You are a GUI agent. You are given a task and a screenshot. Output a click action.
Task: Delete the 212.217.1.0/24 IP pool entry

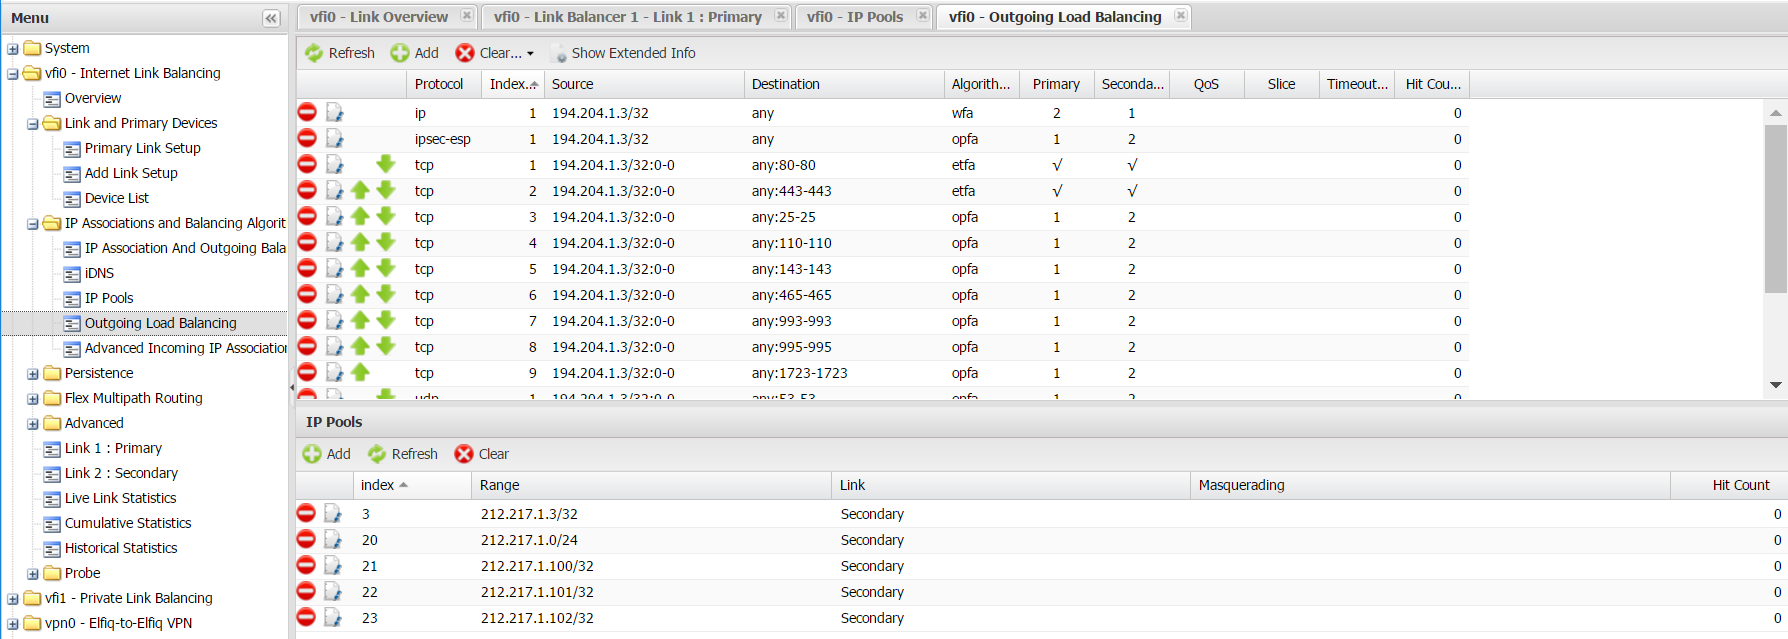(306, 539)
